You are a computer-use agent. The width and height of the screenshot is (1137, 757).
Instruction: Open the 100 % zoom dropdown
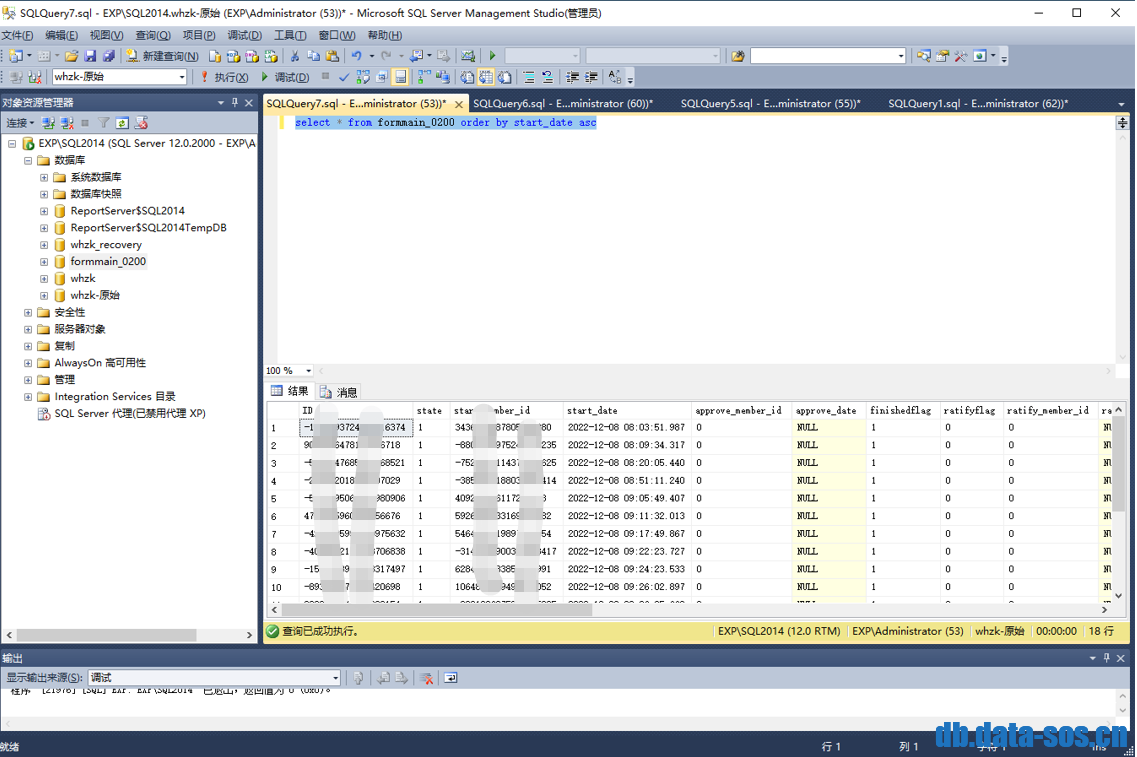pos(308,371)
